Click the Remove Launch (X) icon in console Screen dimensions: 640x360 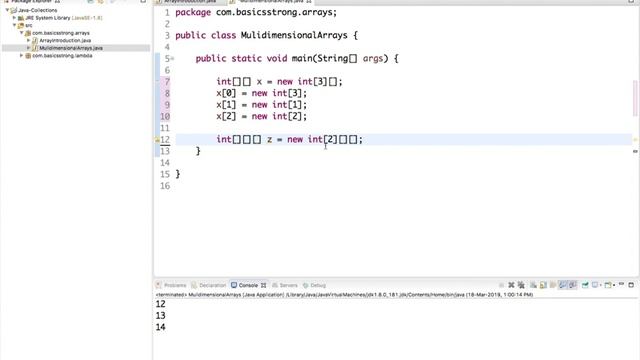[x=511, y=285]
